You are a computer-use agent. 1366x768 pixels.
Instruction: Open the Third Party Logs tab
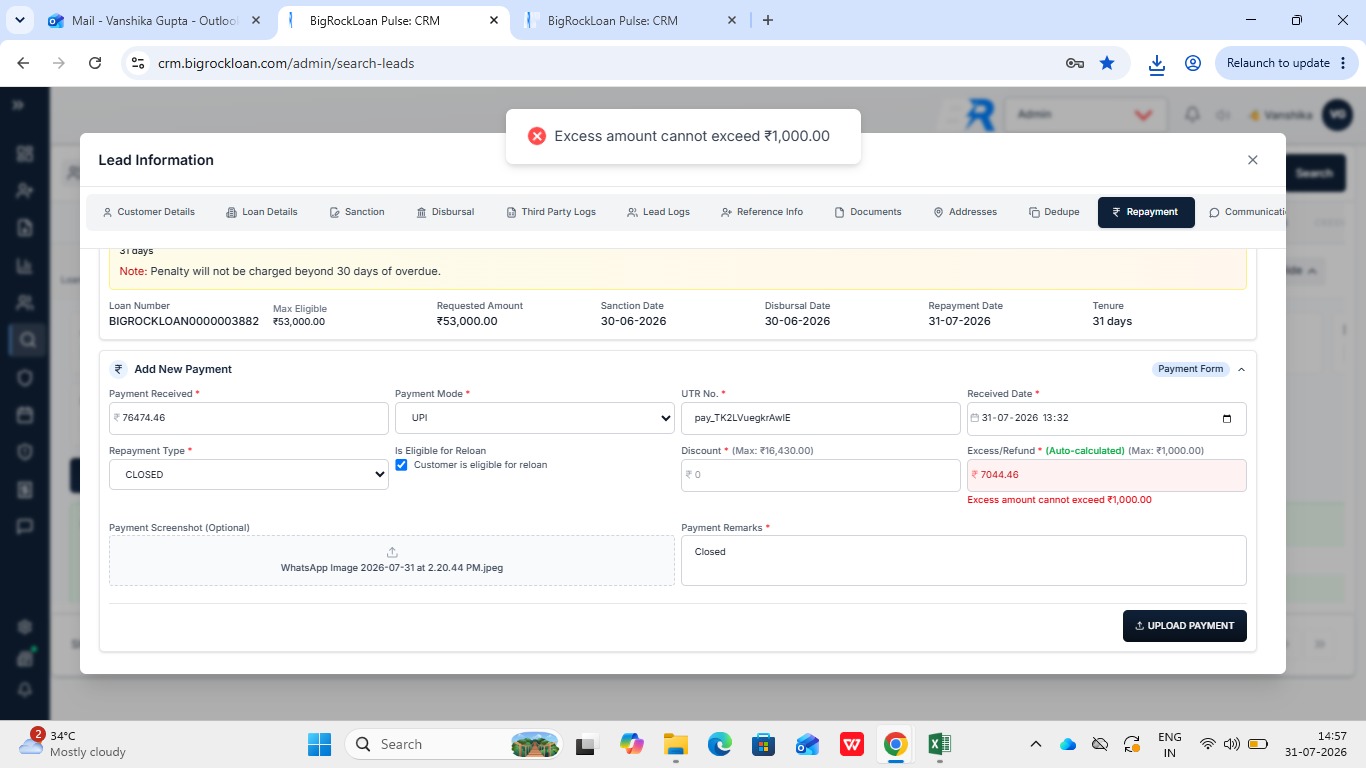pyautogui.click(x=551, y=212)
